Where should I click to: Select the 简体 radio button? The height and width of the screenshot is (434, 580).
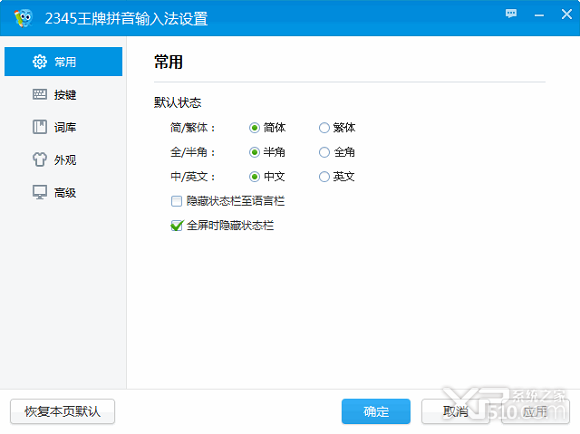pyautogui.click(x=254, y=128)
